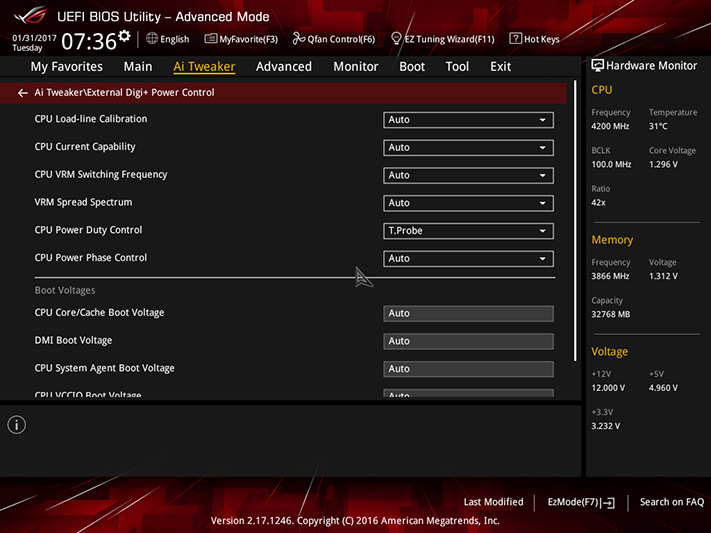Select DMI Boot Voltage label
711x533 pixels.
(73, 340)
